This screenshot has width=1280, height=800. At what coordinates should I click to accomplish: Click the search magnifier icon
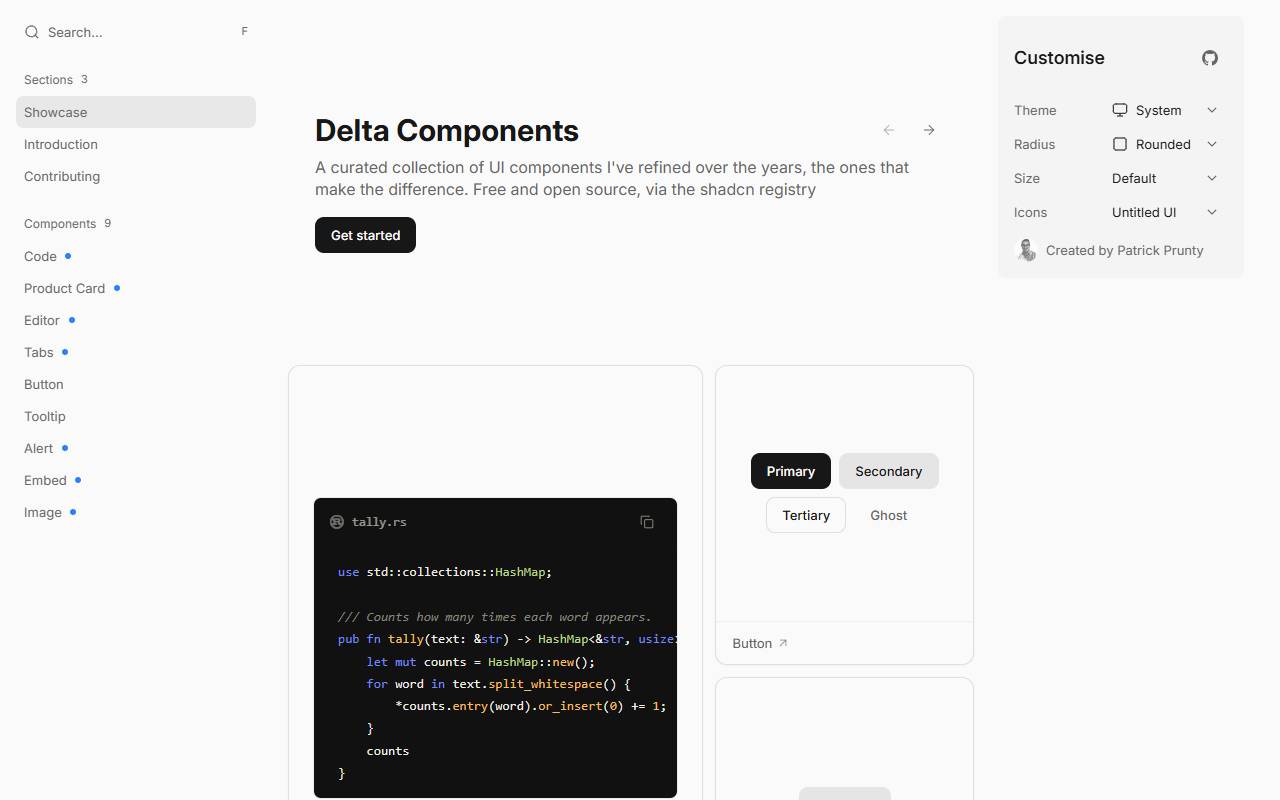[32, 32]
